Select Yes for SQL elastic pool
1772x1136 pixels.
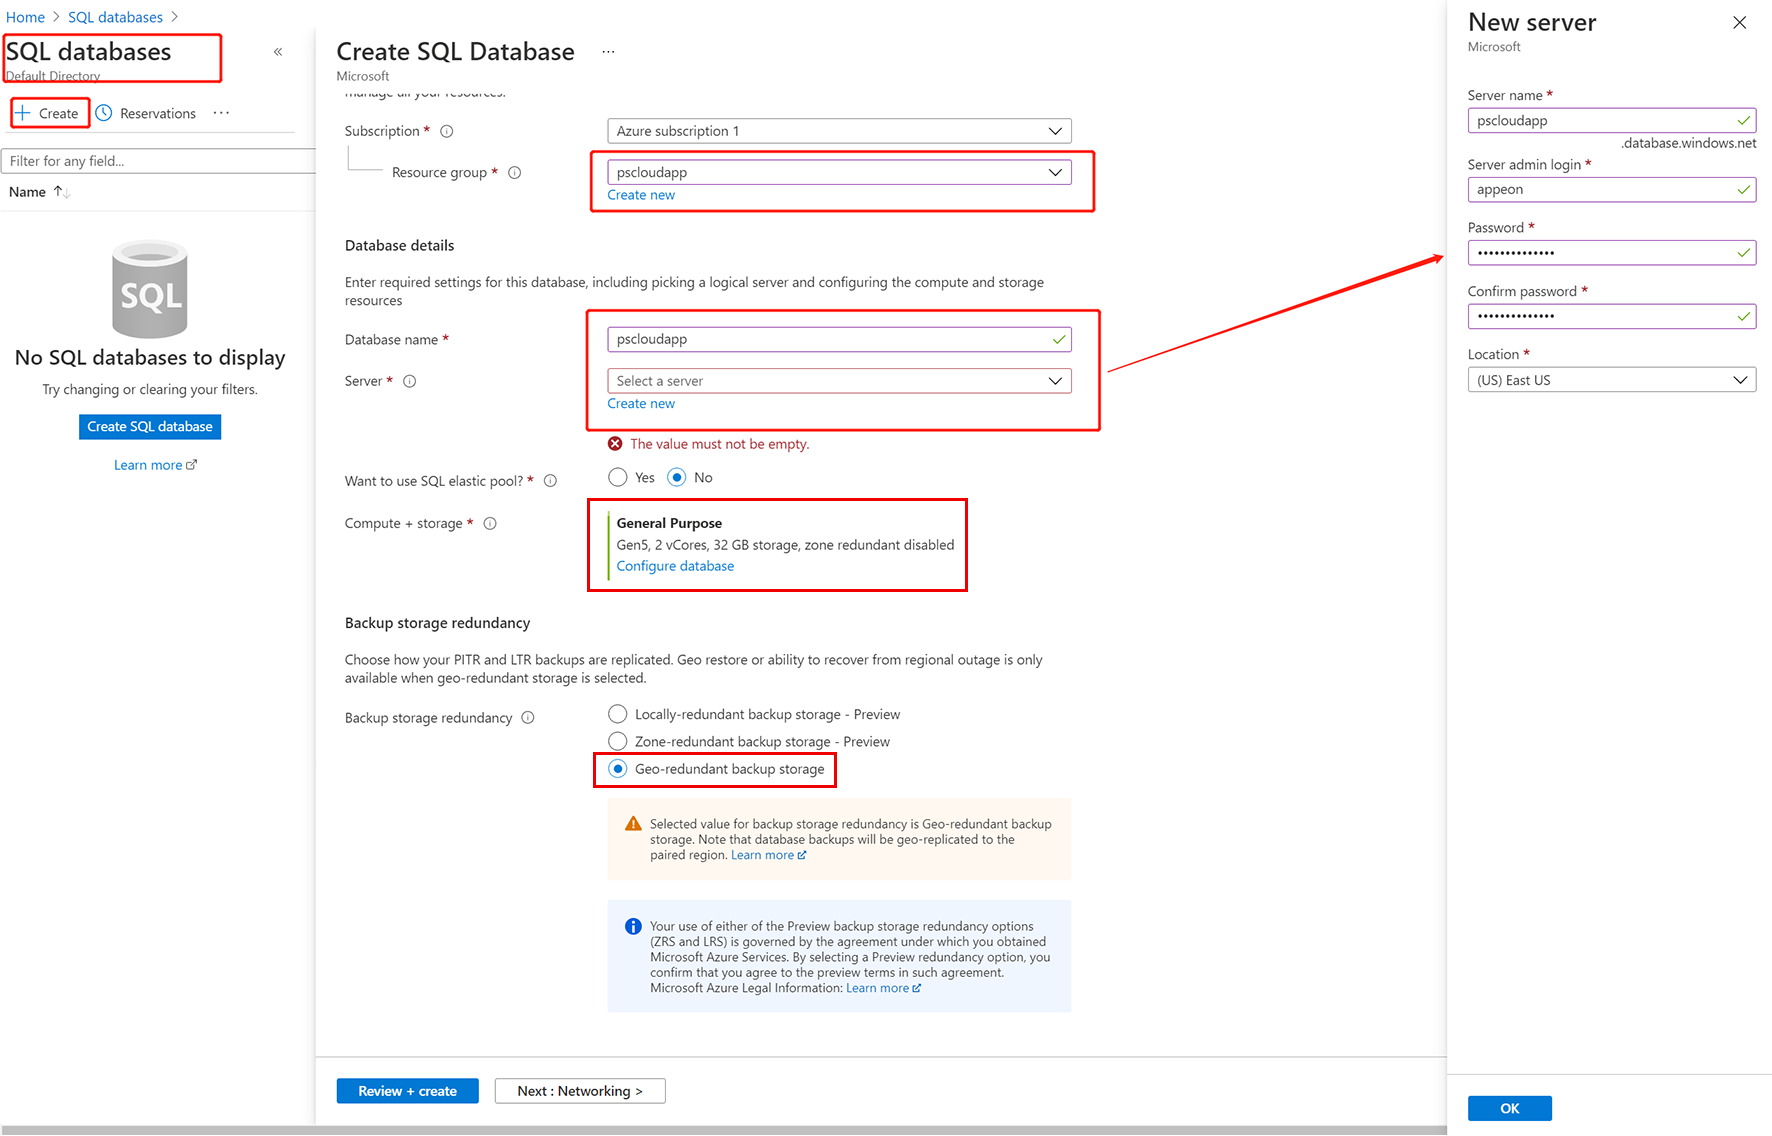[x=618, y=477]
